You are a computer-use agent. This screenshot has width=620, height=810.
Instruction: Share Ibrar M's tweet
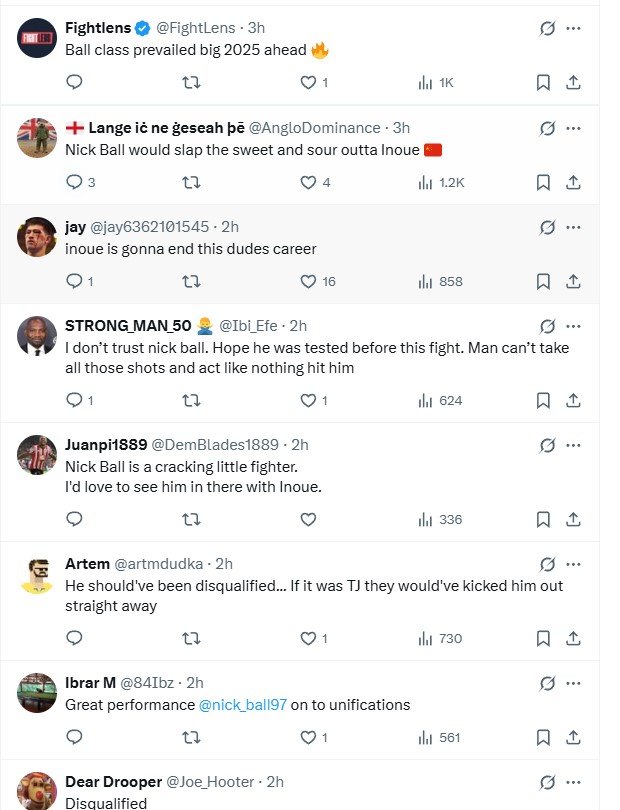pos(573,737)
